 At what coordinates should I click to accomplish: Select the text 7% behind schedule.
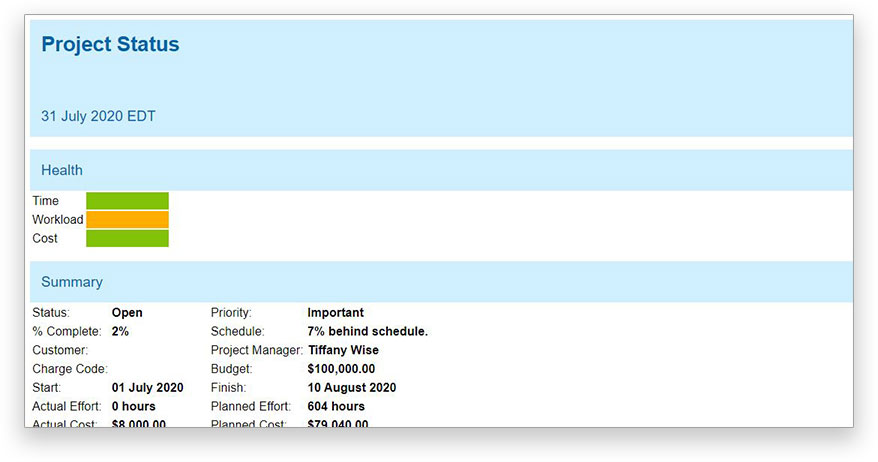(367, 331)
